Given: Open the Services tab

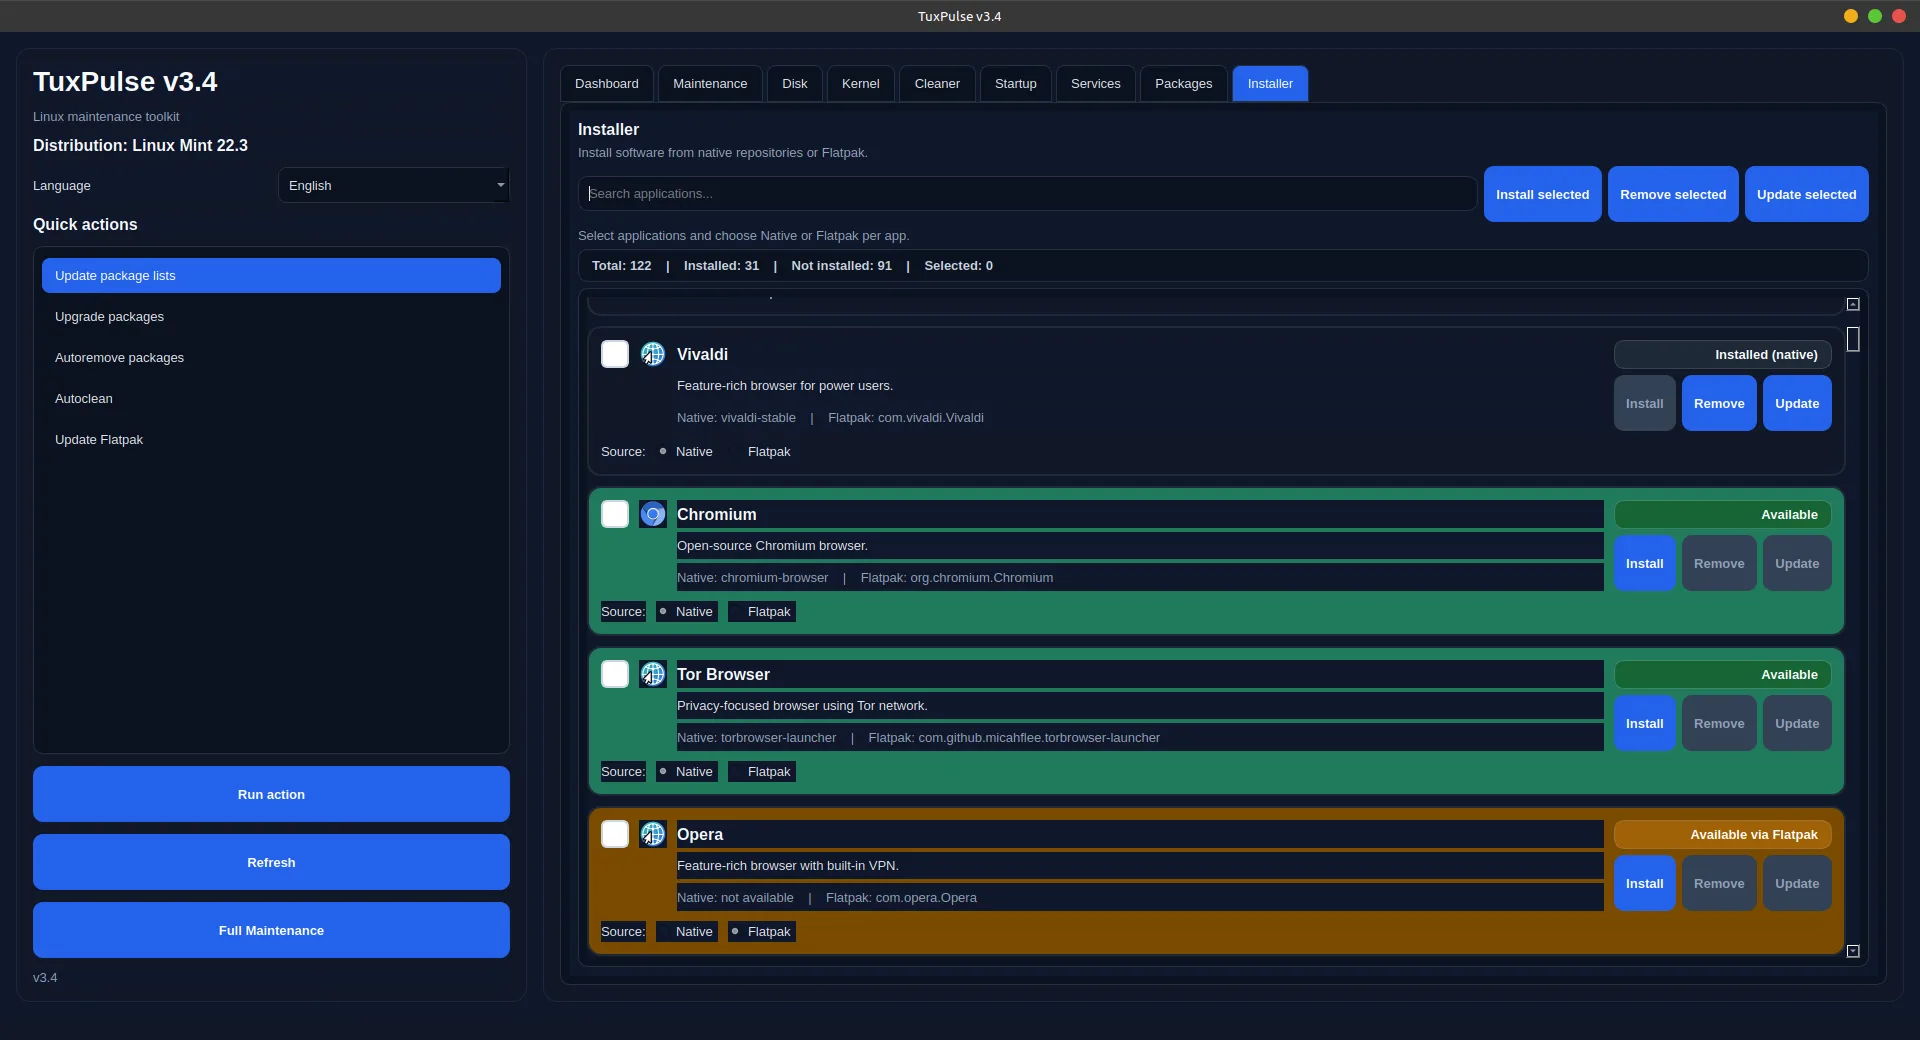Looking at the screenshot, I should 1095,84.
